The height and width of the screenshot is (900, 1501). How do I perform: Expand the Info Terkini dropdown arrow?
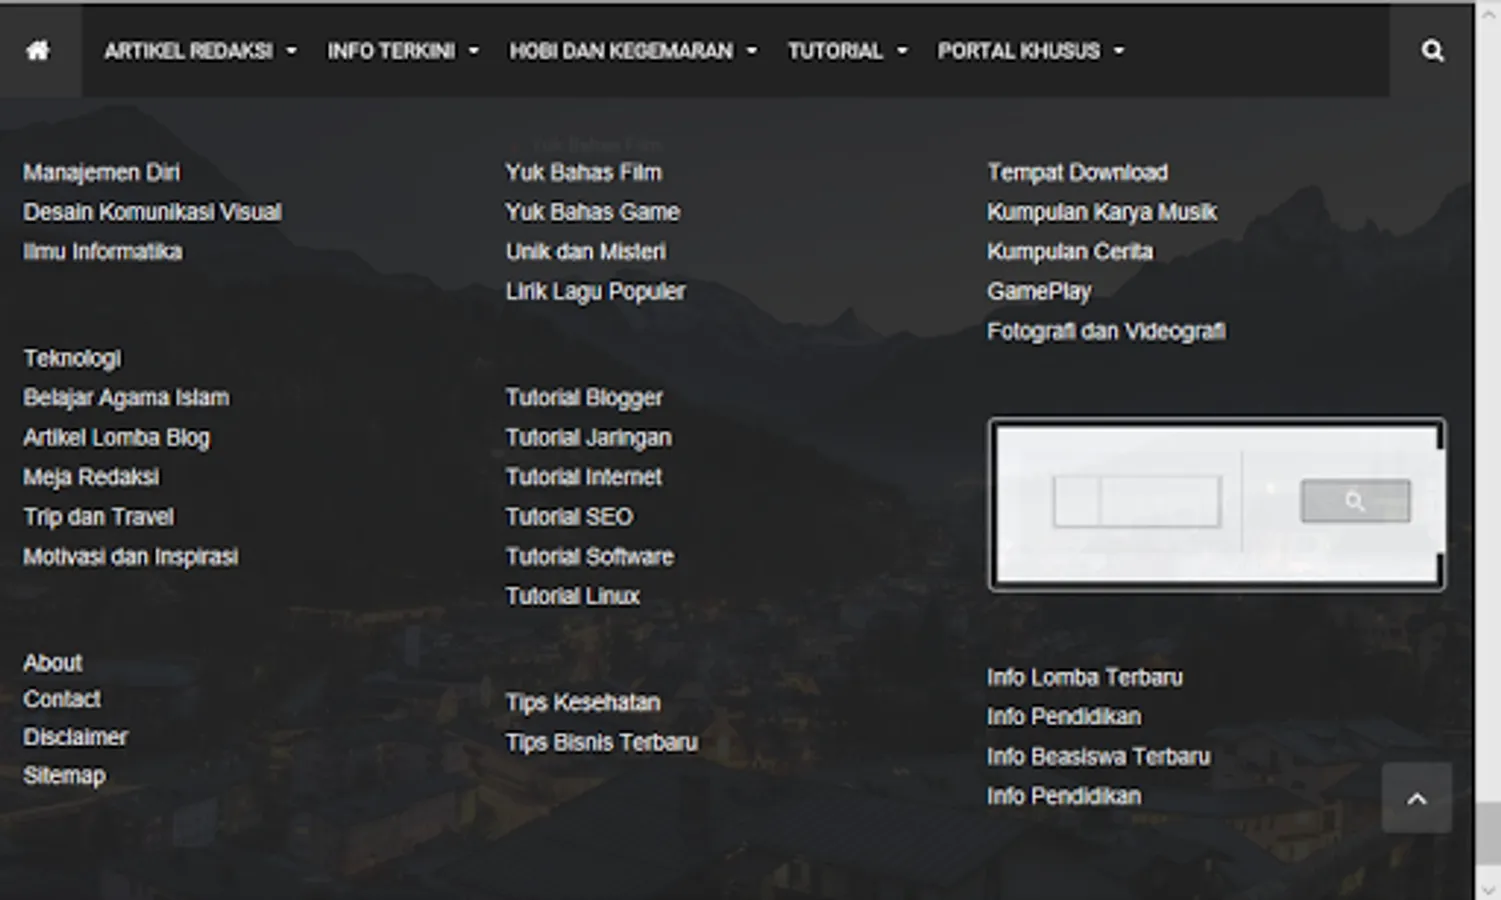click(474, 51)
